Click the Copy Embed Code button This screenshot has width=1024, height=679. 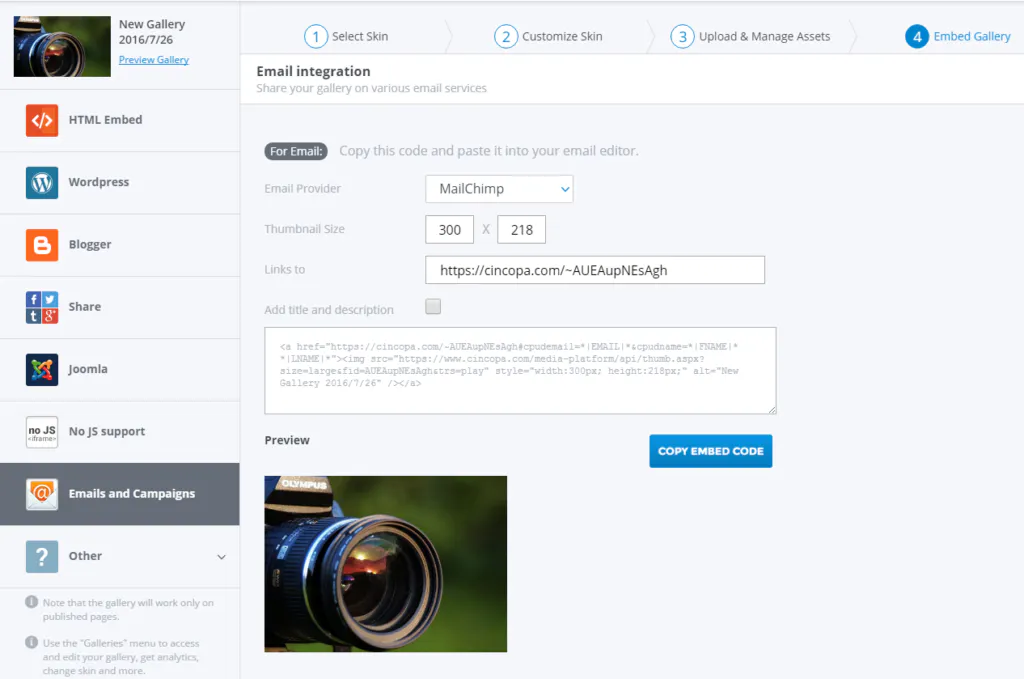tap(711, 451)
